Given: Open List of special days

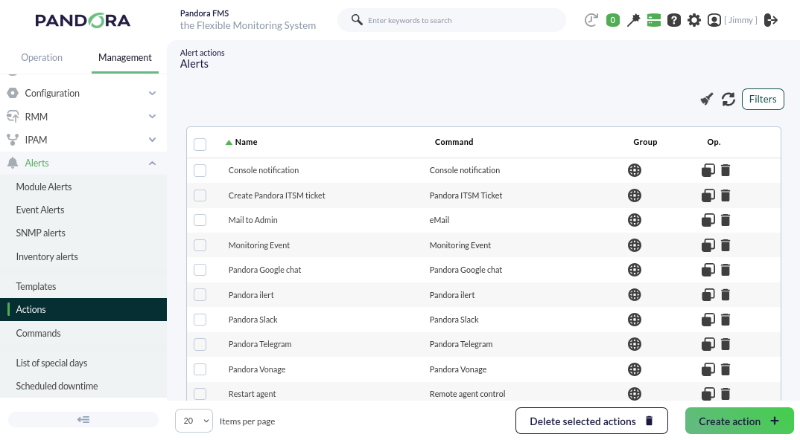Looking at the screenshot, I should pos(52,363).
